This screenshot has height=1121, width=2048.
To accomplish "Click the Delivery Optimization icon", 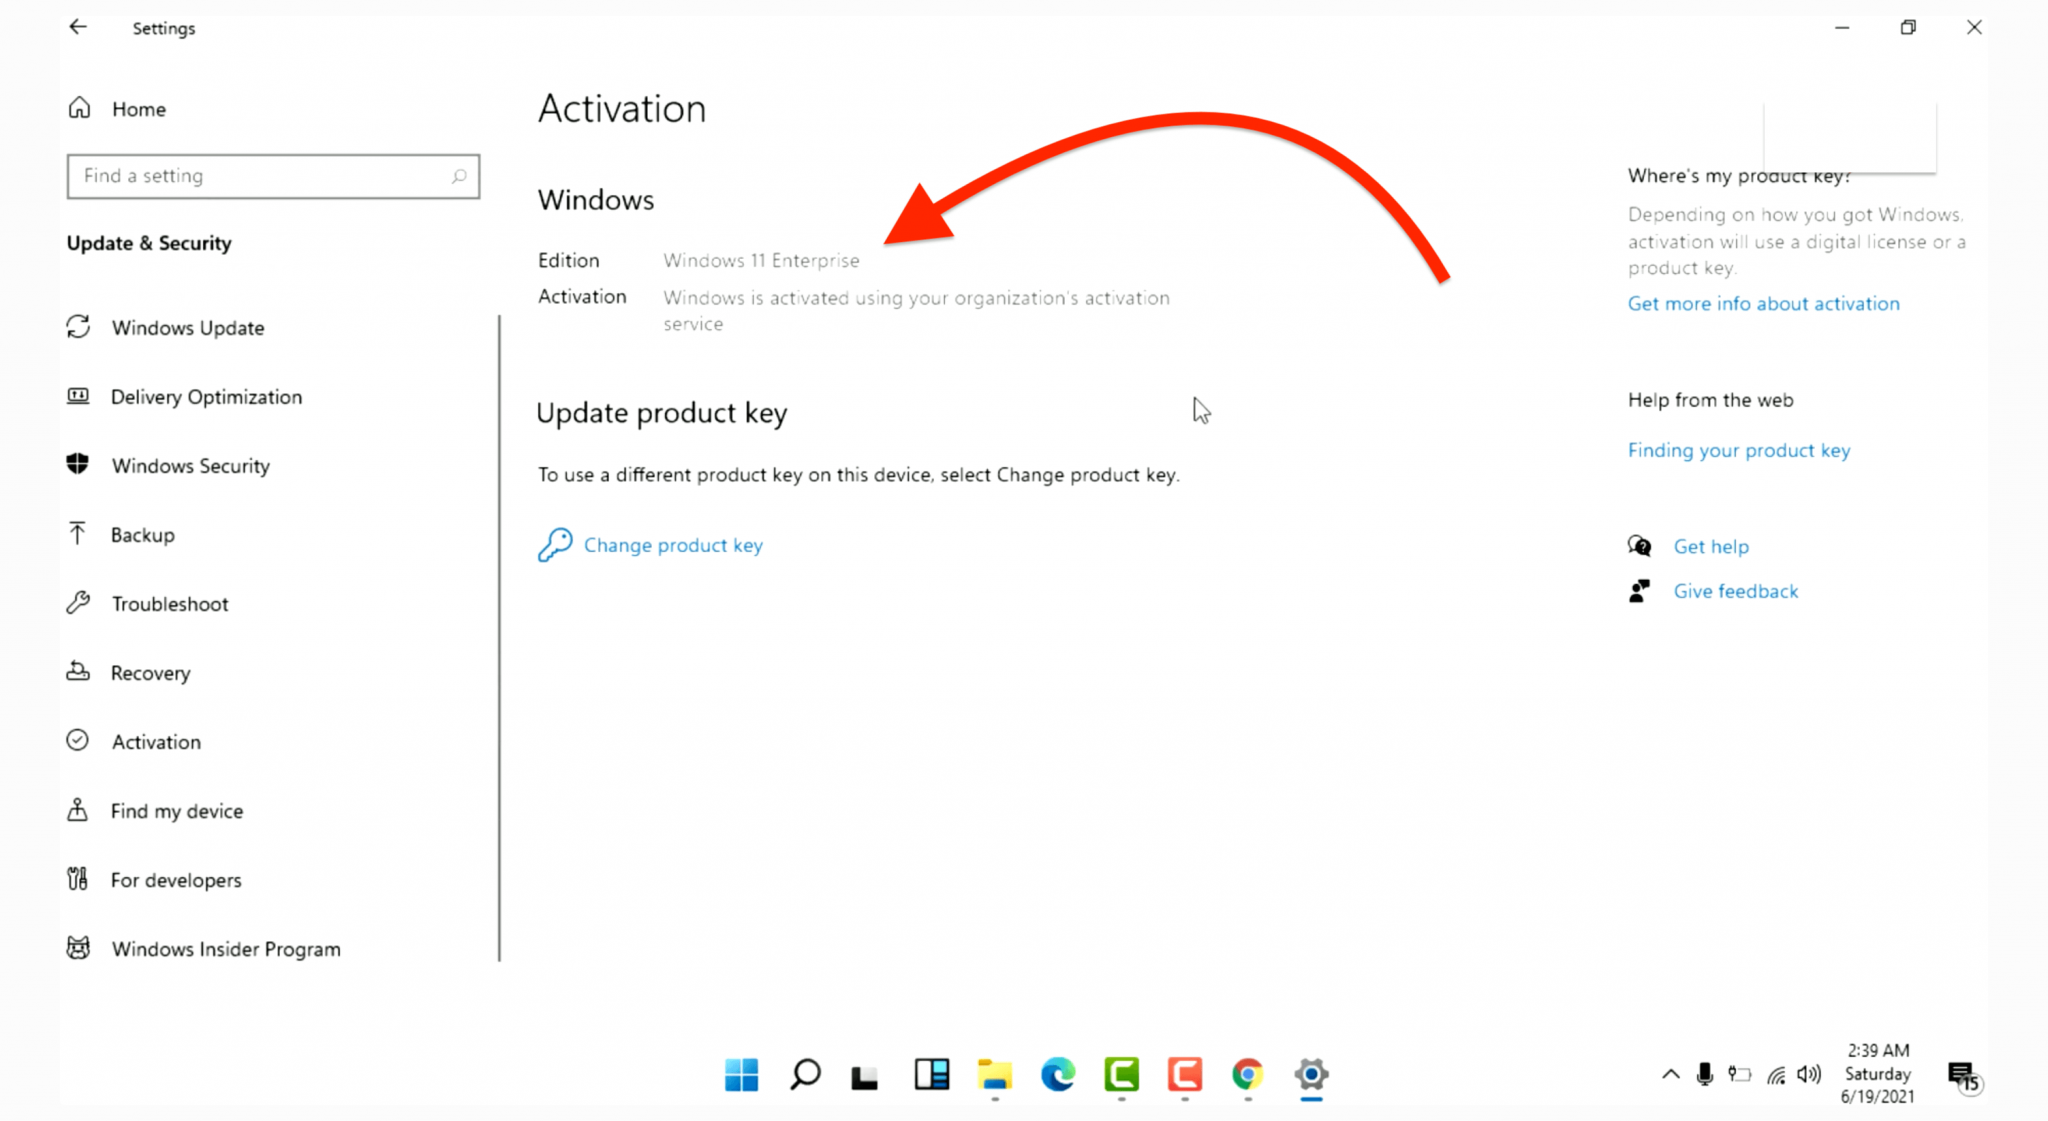I will click(x=78, y=396).
